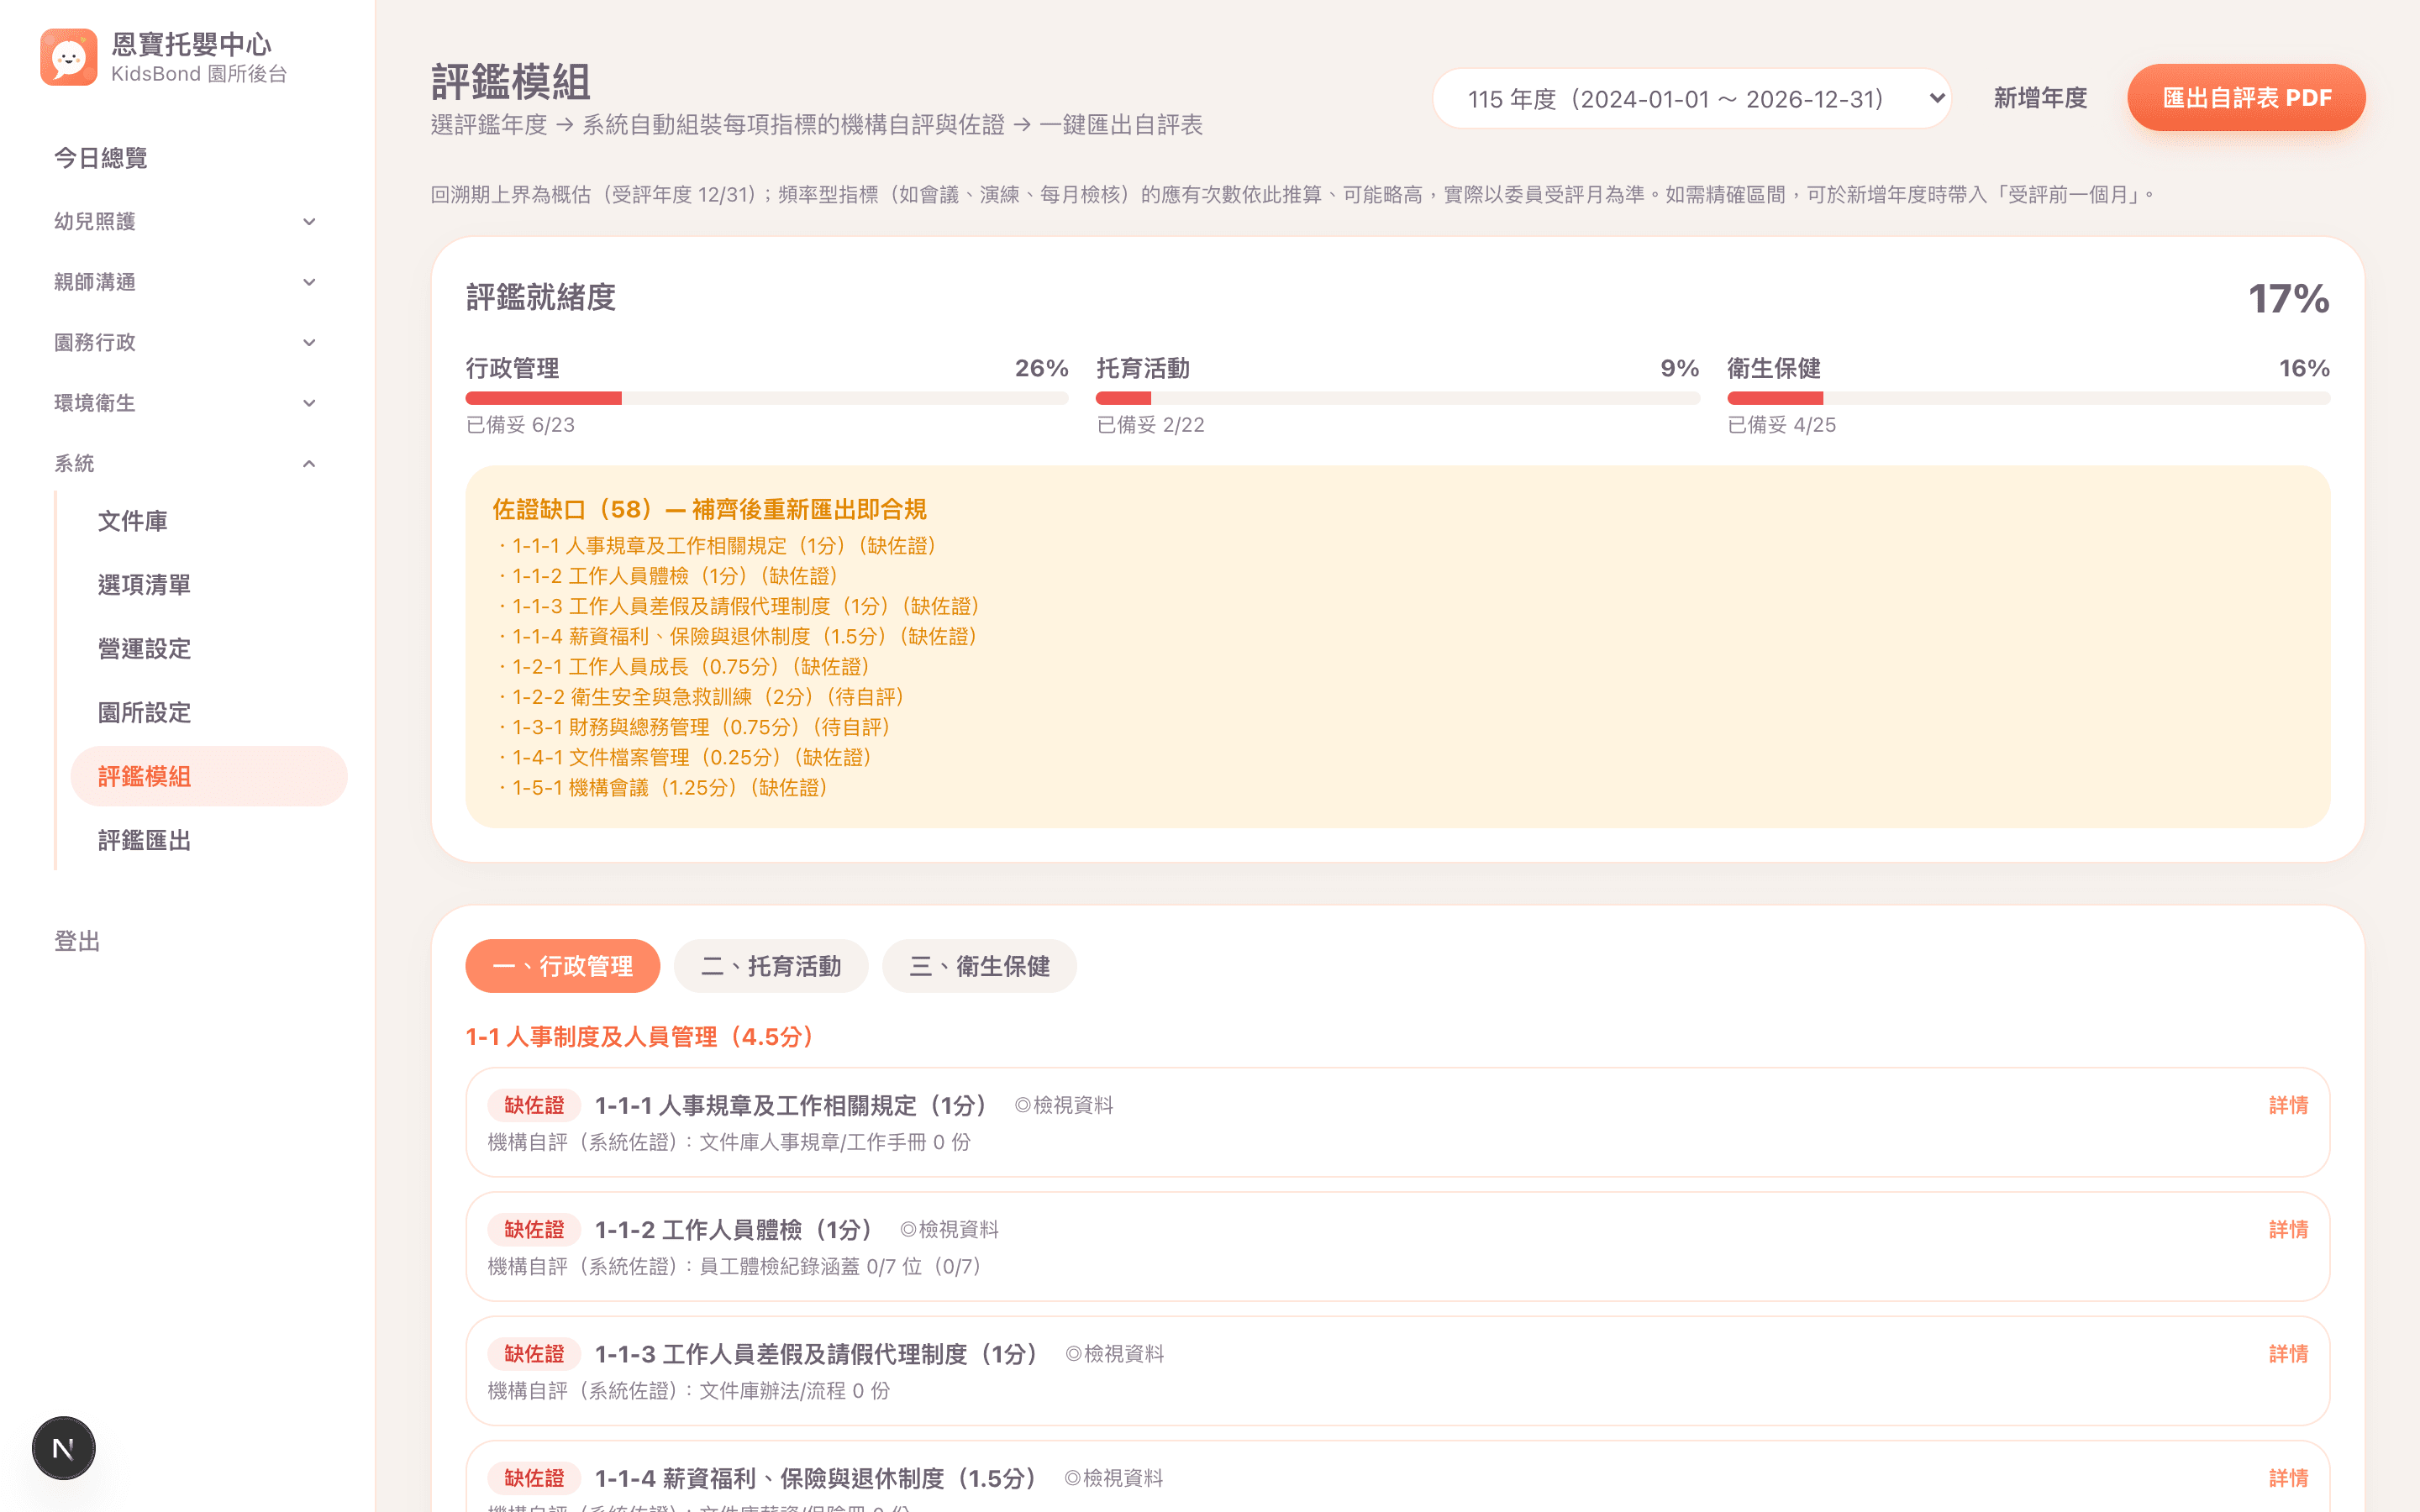Collapse the 系統 sidebar section

coord(186,463)
